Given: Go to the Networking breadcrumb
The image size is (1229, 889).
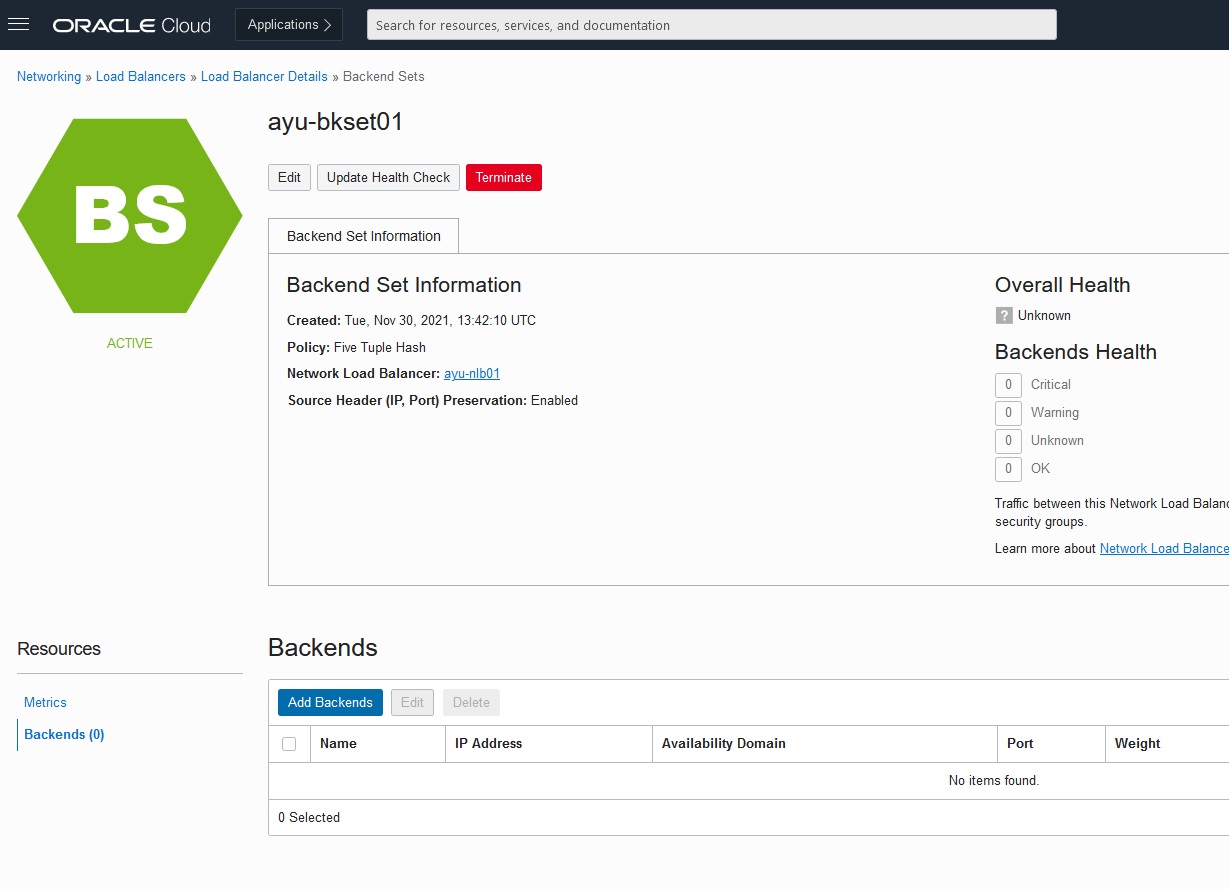Looking at the screenshot, I should (x=49, y=77).
